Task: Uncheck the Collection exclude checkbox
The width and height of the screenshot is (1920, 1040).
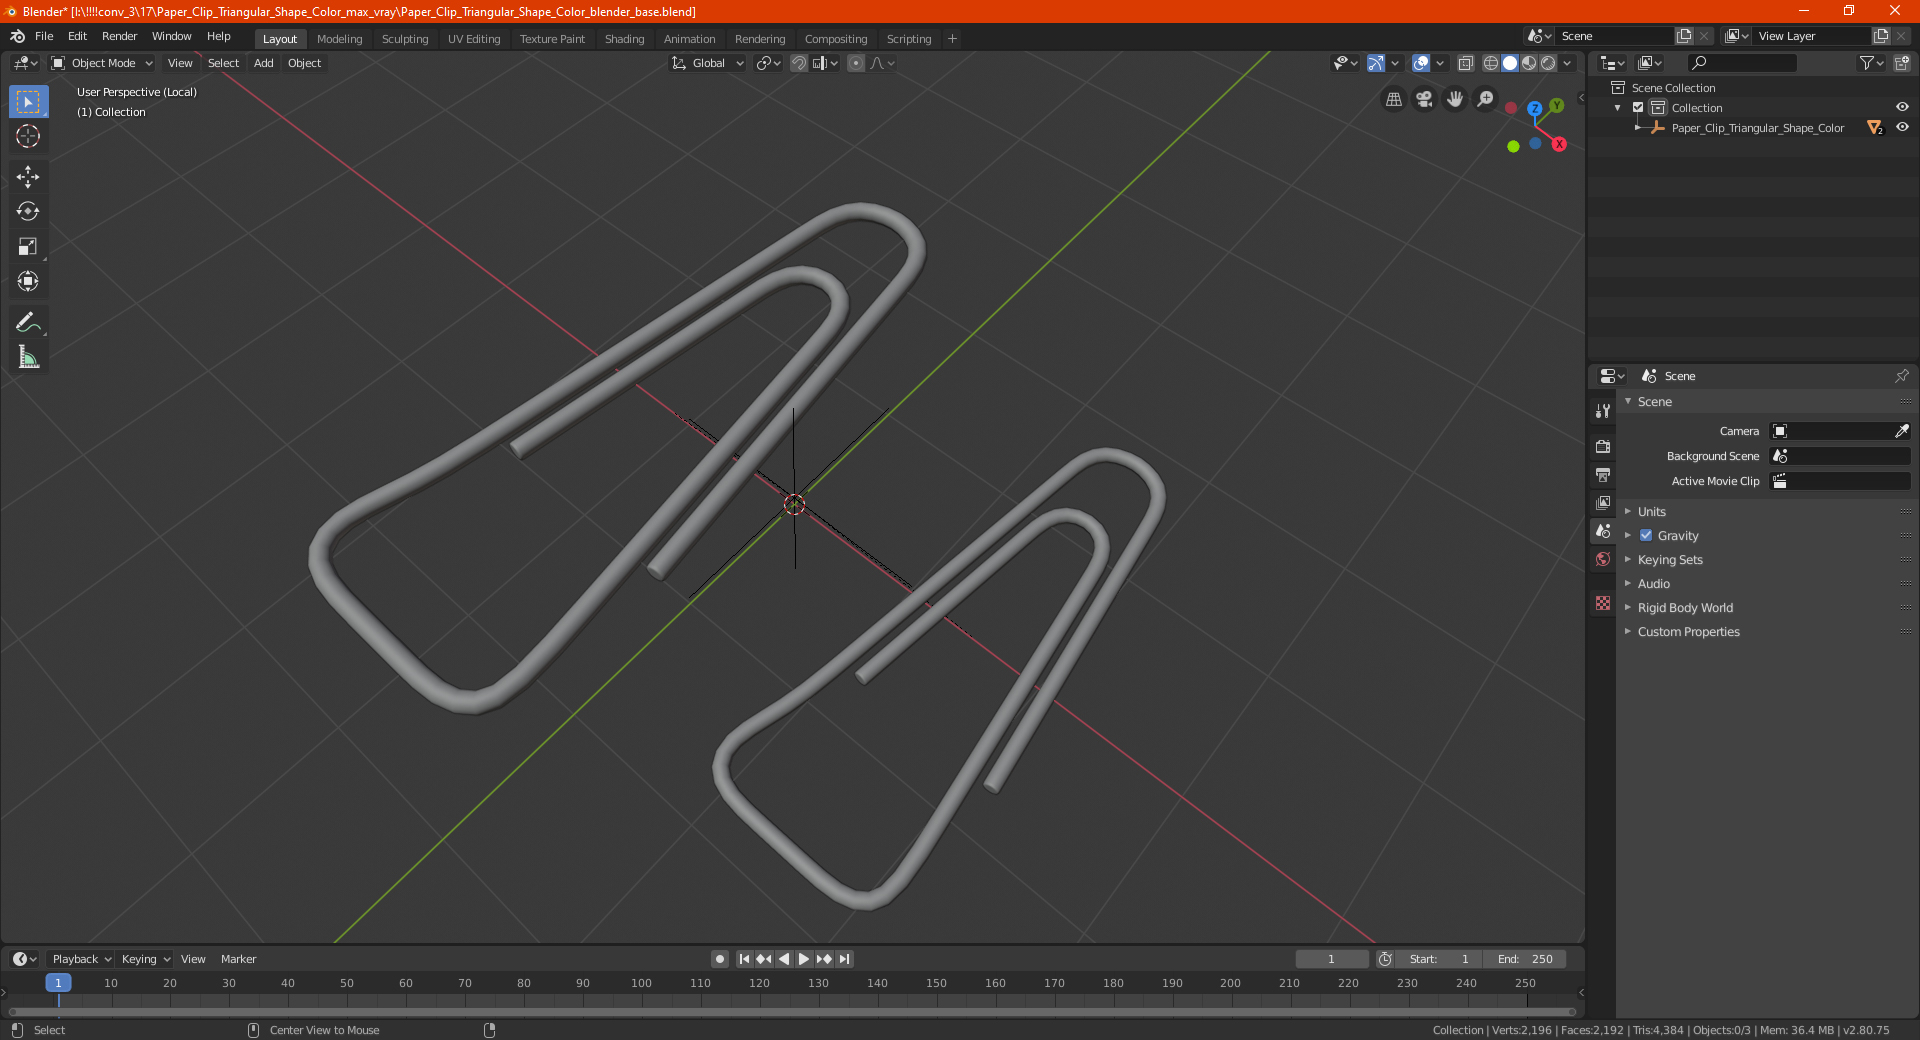Action: point(1638,108)
